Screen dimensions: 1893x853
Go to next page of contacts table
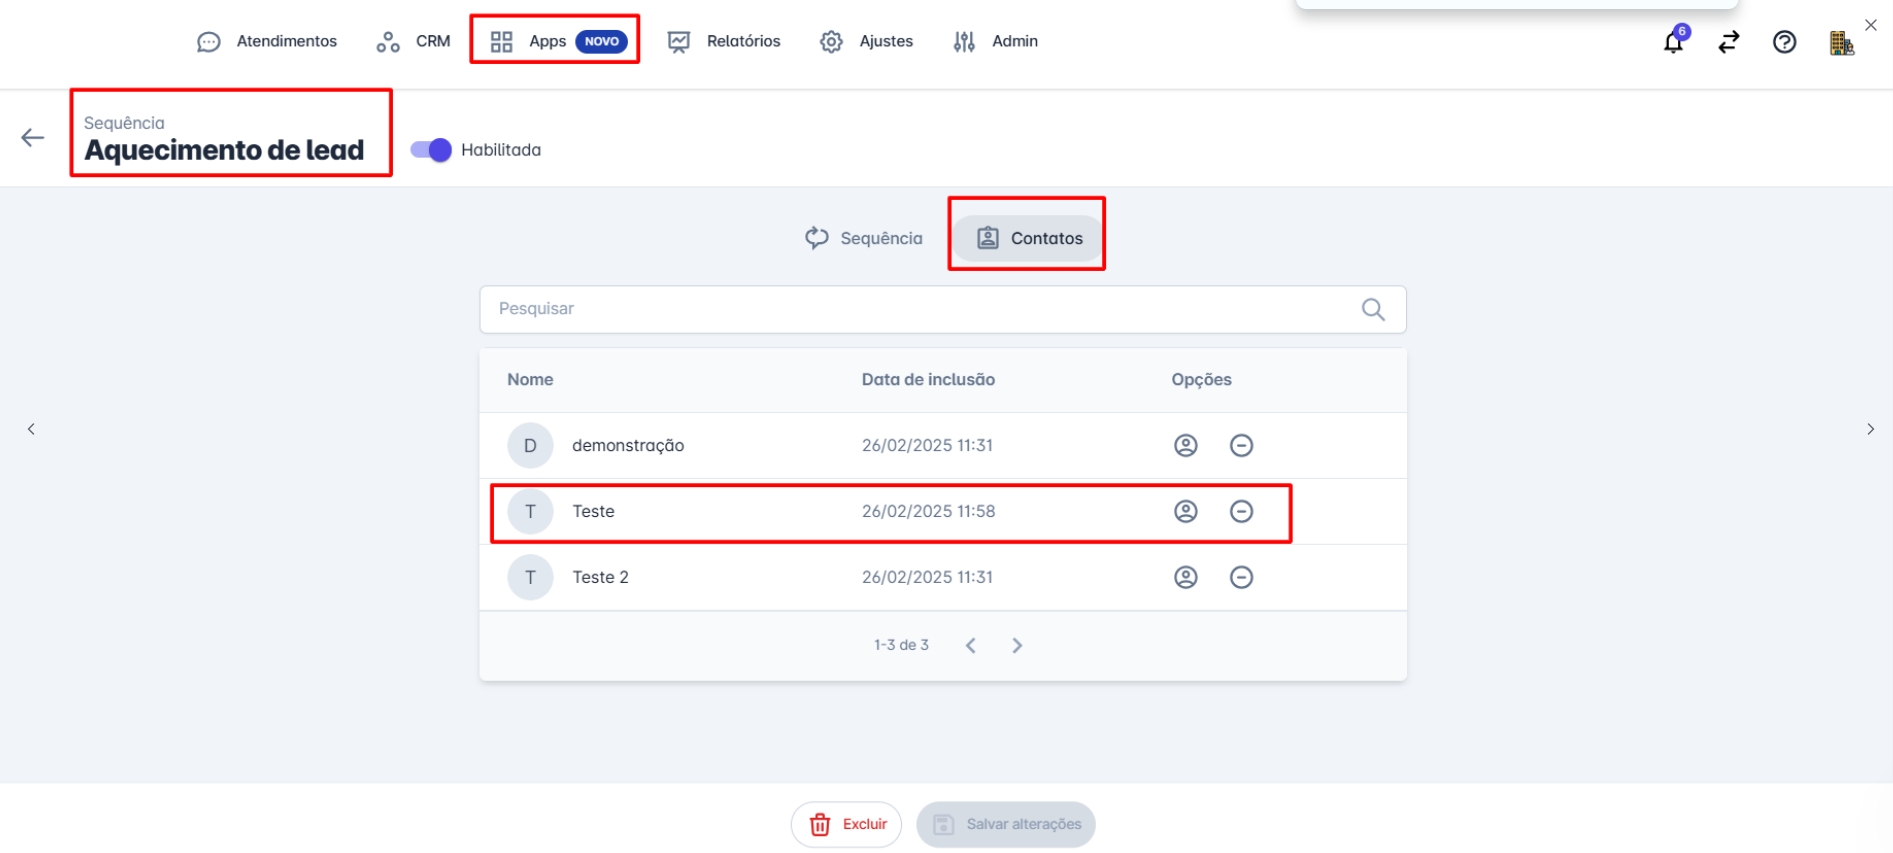coord(1017,646)
